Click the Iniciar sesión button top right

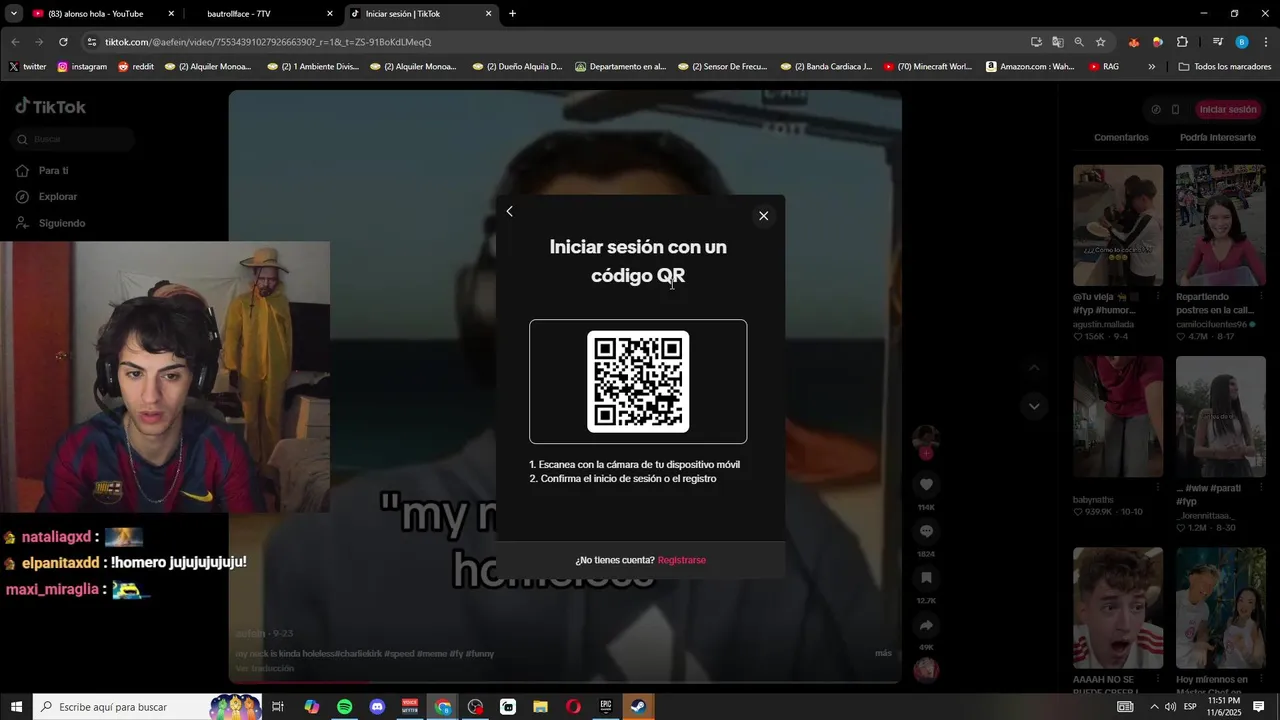(x=1228, y=110)
